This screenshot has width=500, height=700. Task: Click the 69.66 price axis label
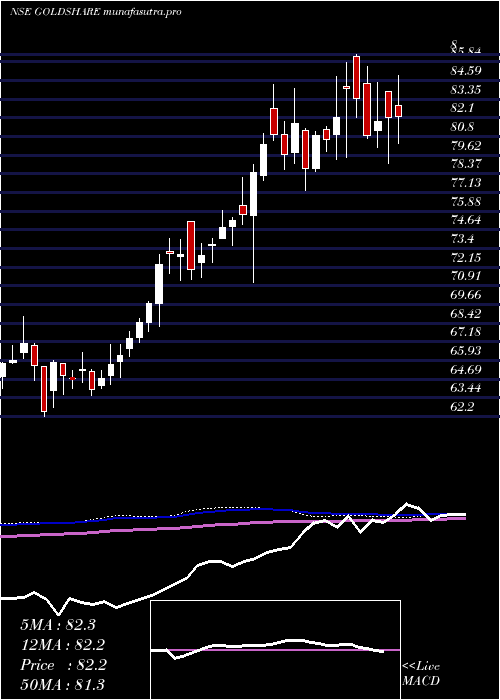(x=466, y=295)
